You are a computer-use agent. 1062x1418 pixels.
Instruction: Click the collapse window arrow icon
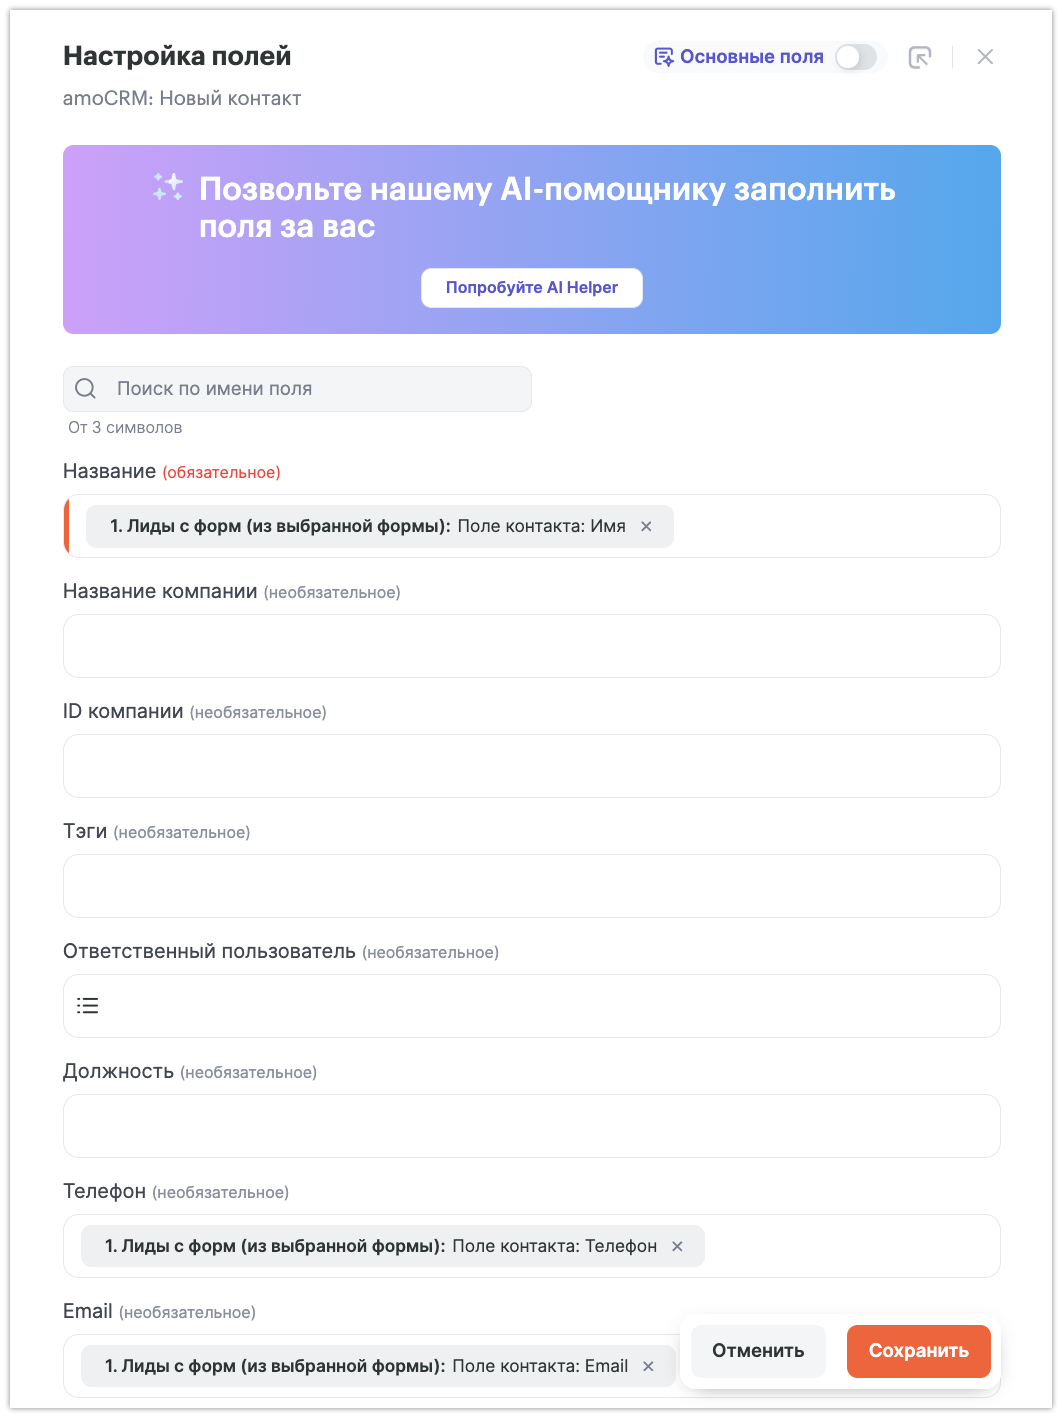919,57
